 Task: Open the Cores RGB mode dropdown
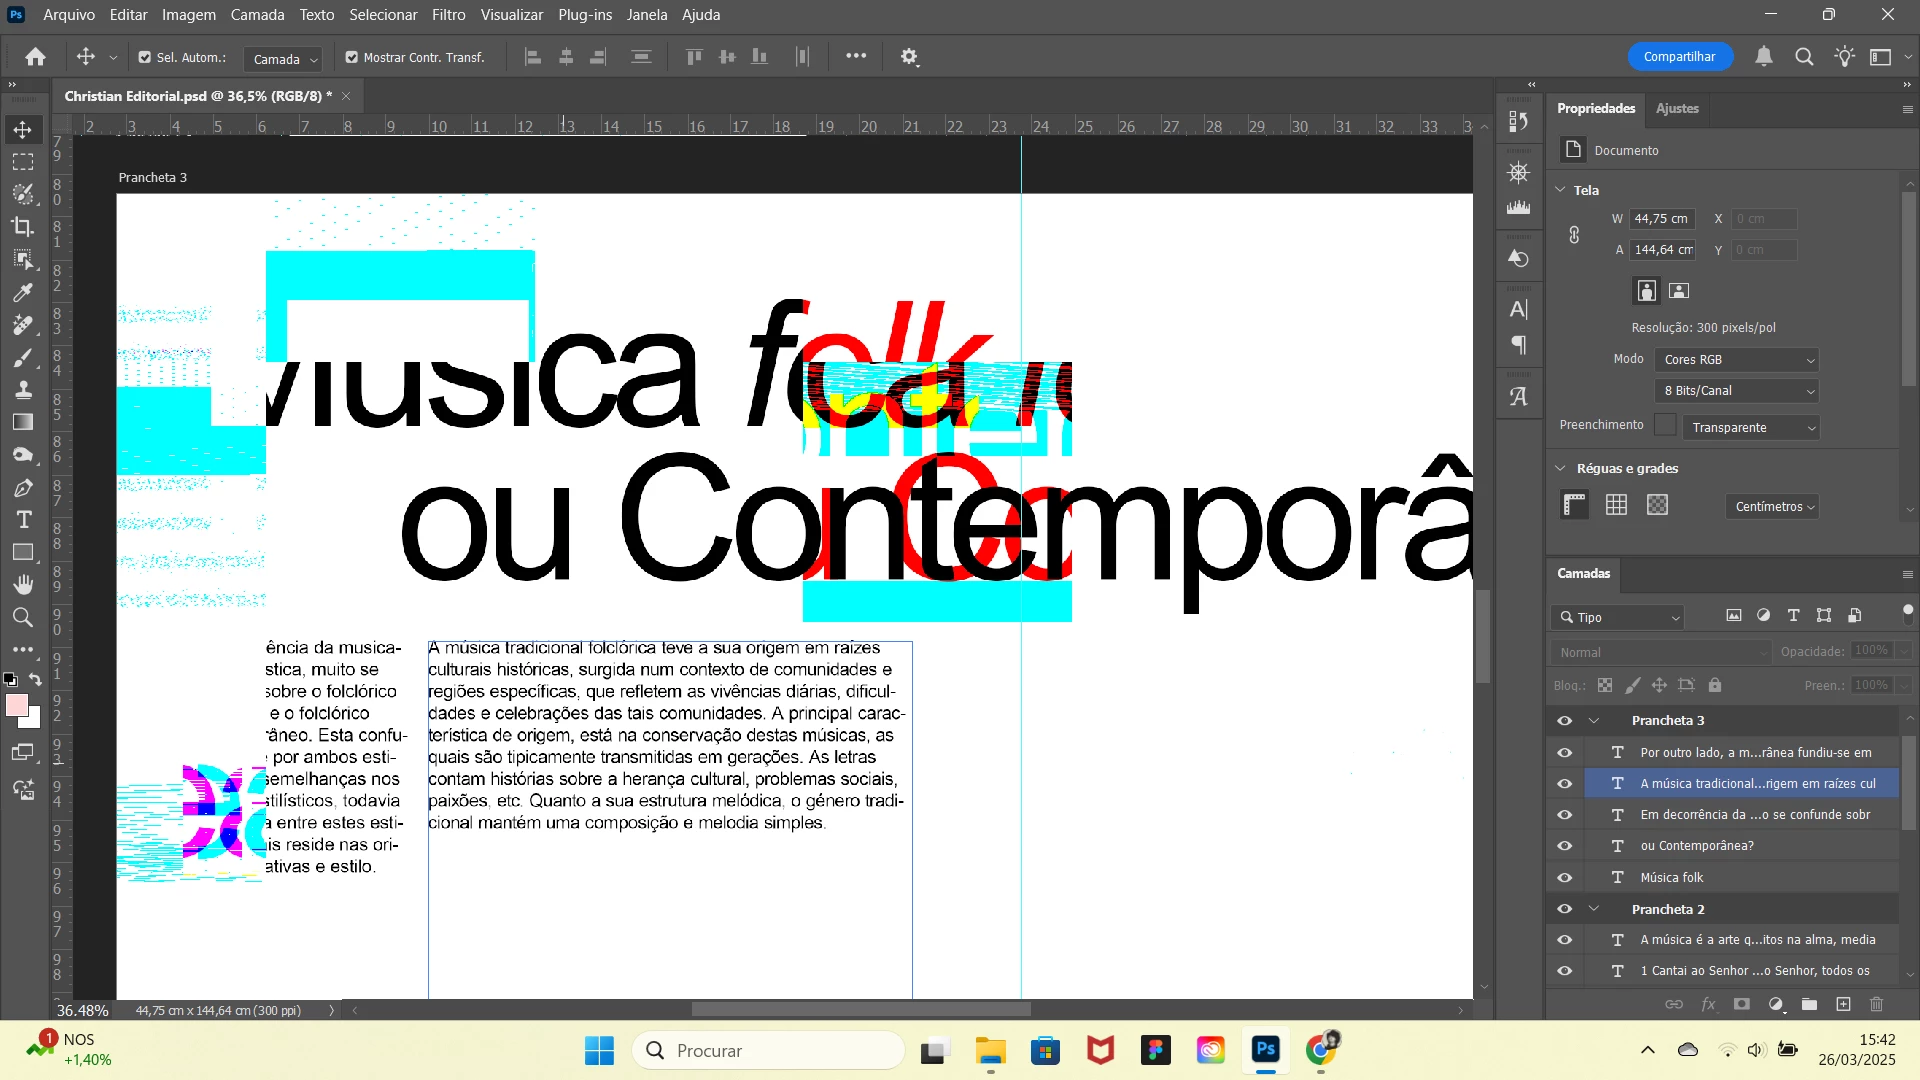pos(1738,360)
